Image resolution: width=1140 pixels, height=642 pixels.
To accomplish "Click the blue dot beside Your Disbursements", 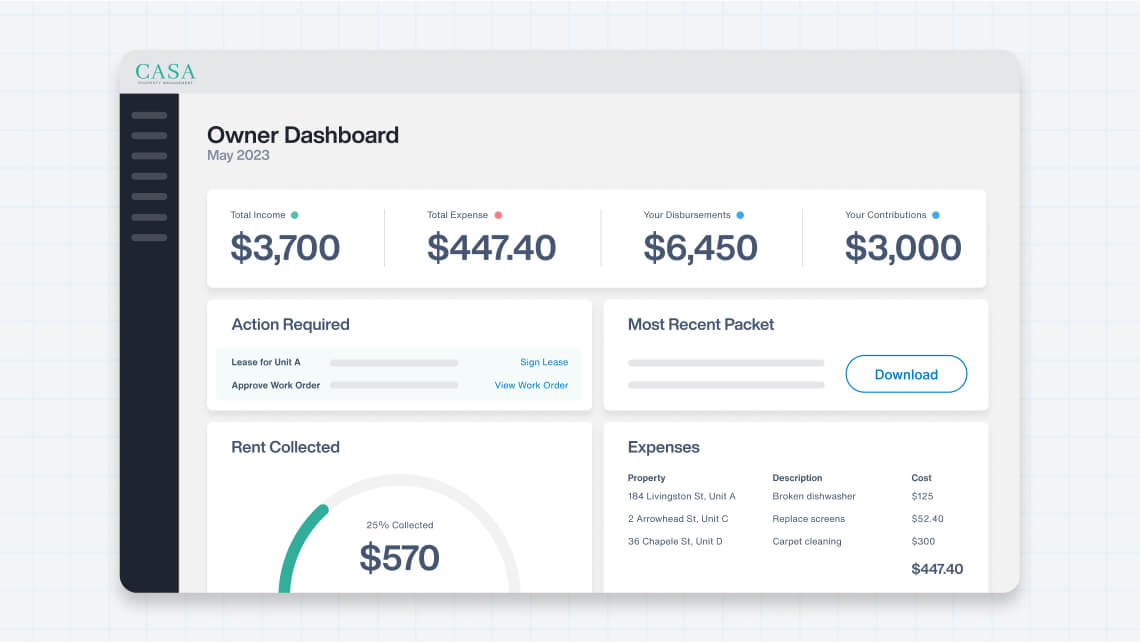I will pos(740,215).
